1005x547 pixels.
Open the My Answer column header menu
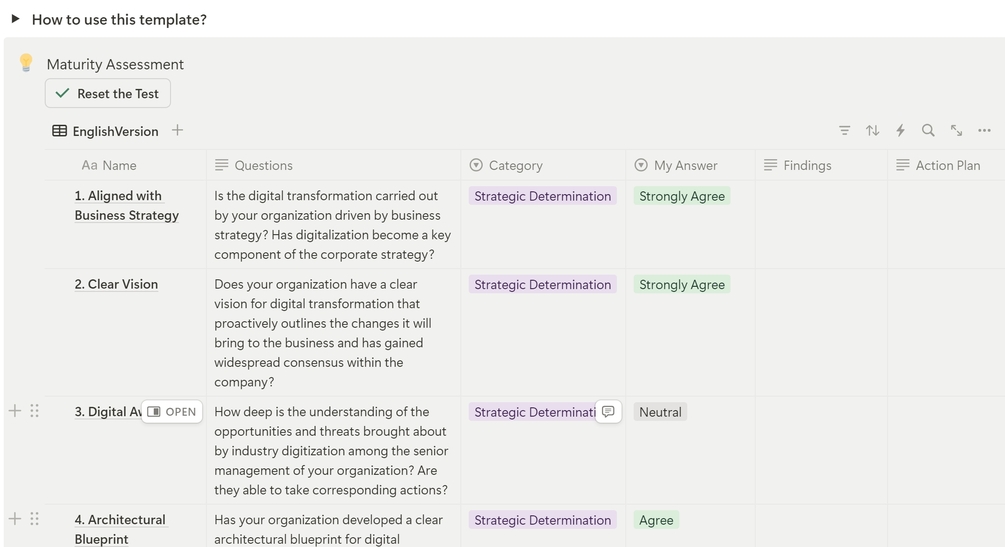[x=685, y=165]
